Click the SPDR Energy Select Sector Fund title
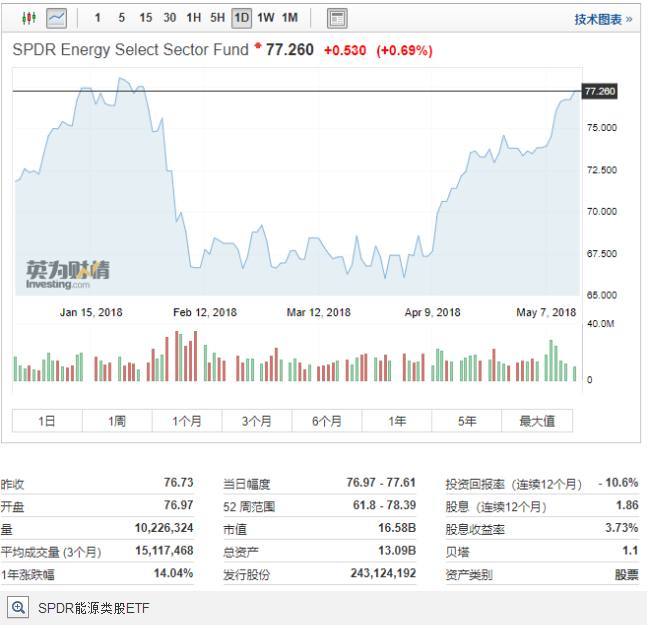 (130, 50)
